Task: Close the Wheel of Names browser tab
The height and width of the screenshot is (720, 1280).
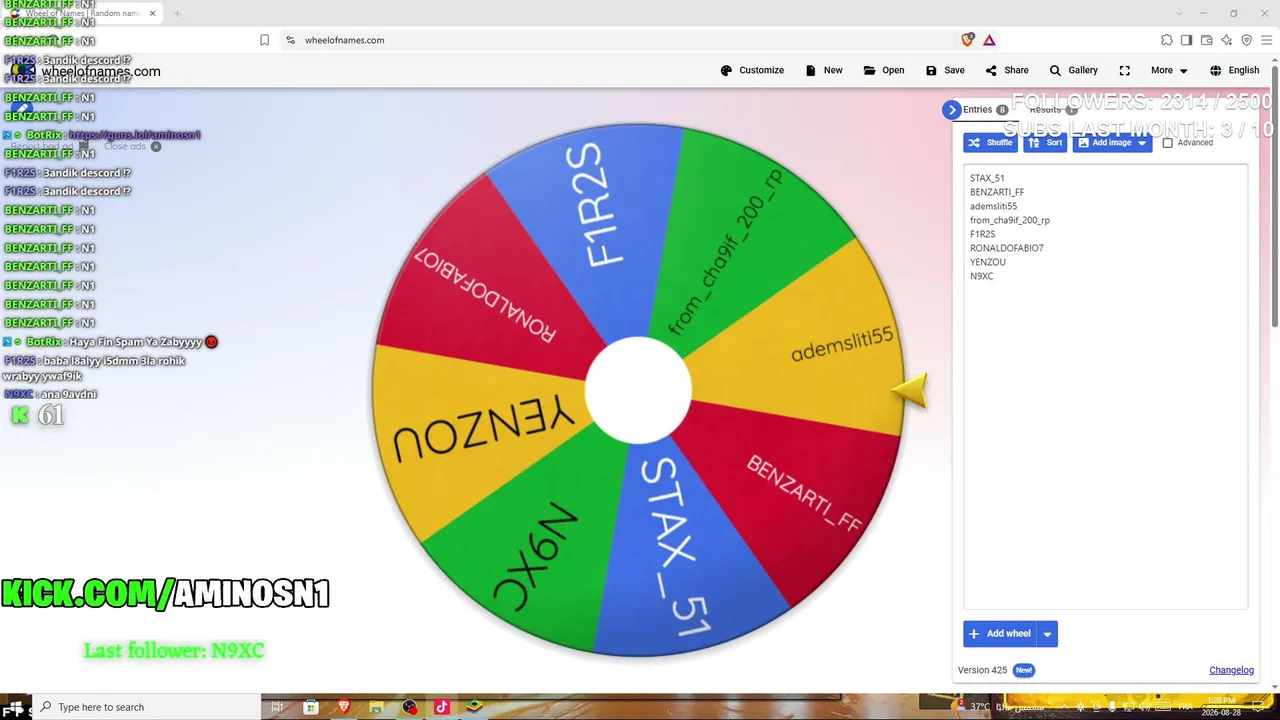Action: [152, 14]
